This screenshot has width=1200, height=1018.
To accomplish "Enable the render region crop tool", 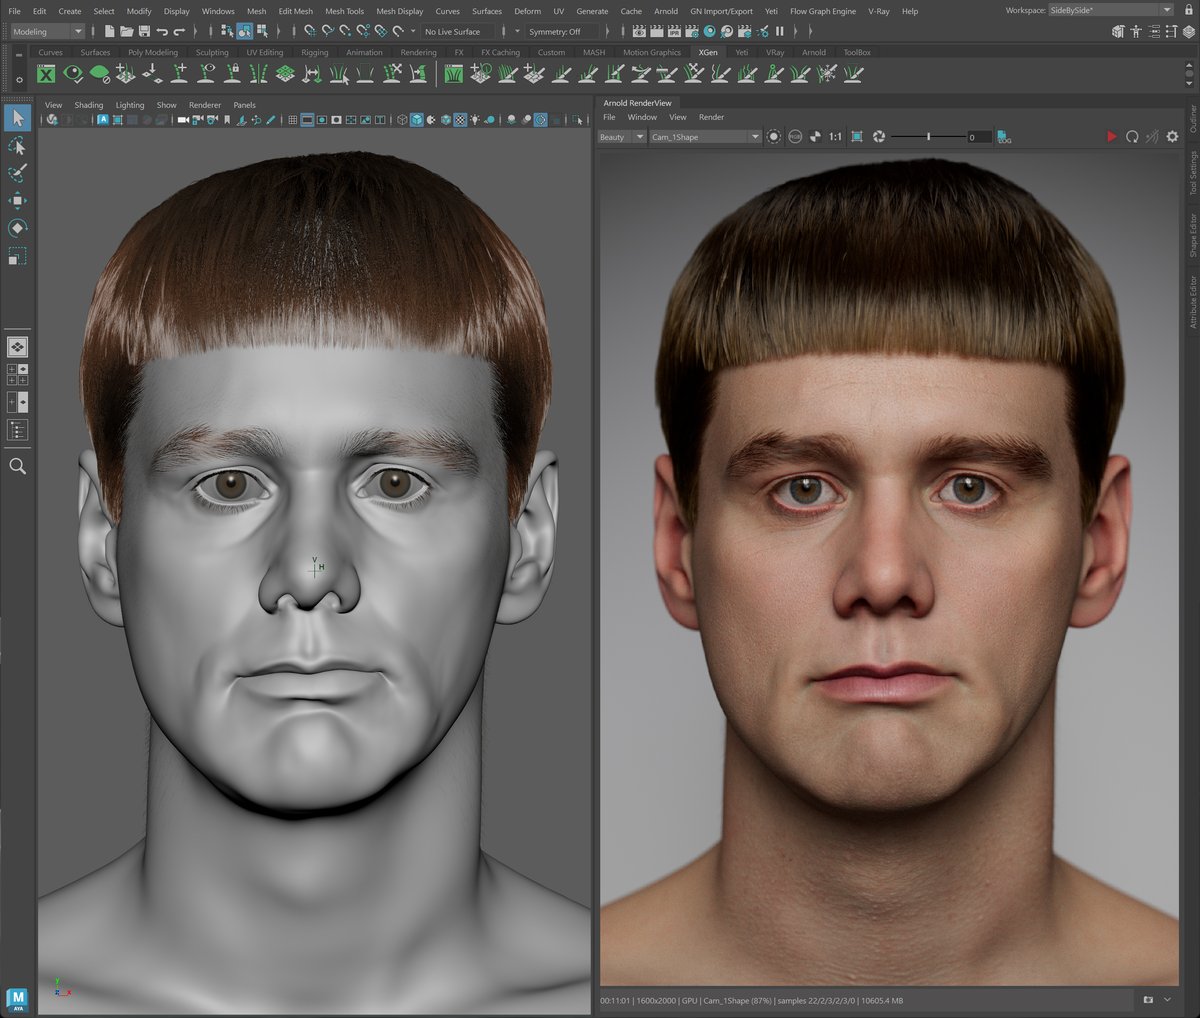I will 857,136.
